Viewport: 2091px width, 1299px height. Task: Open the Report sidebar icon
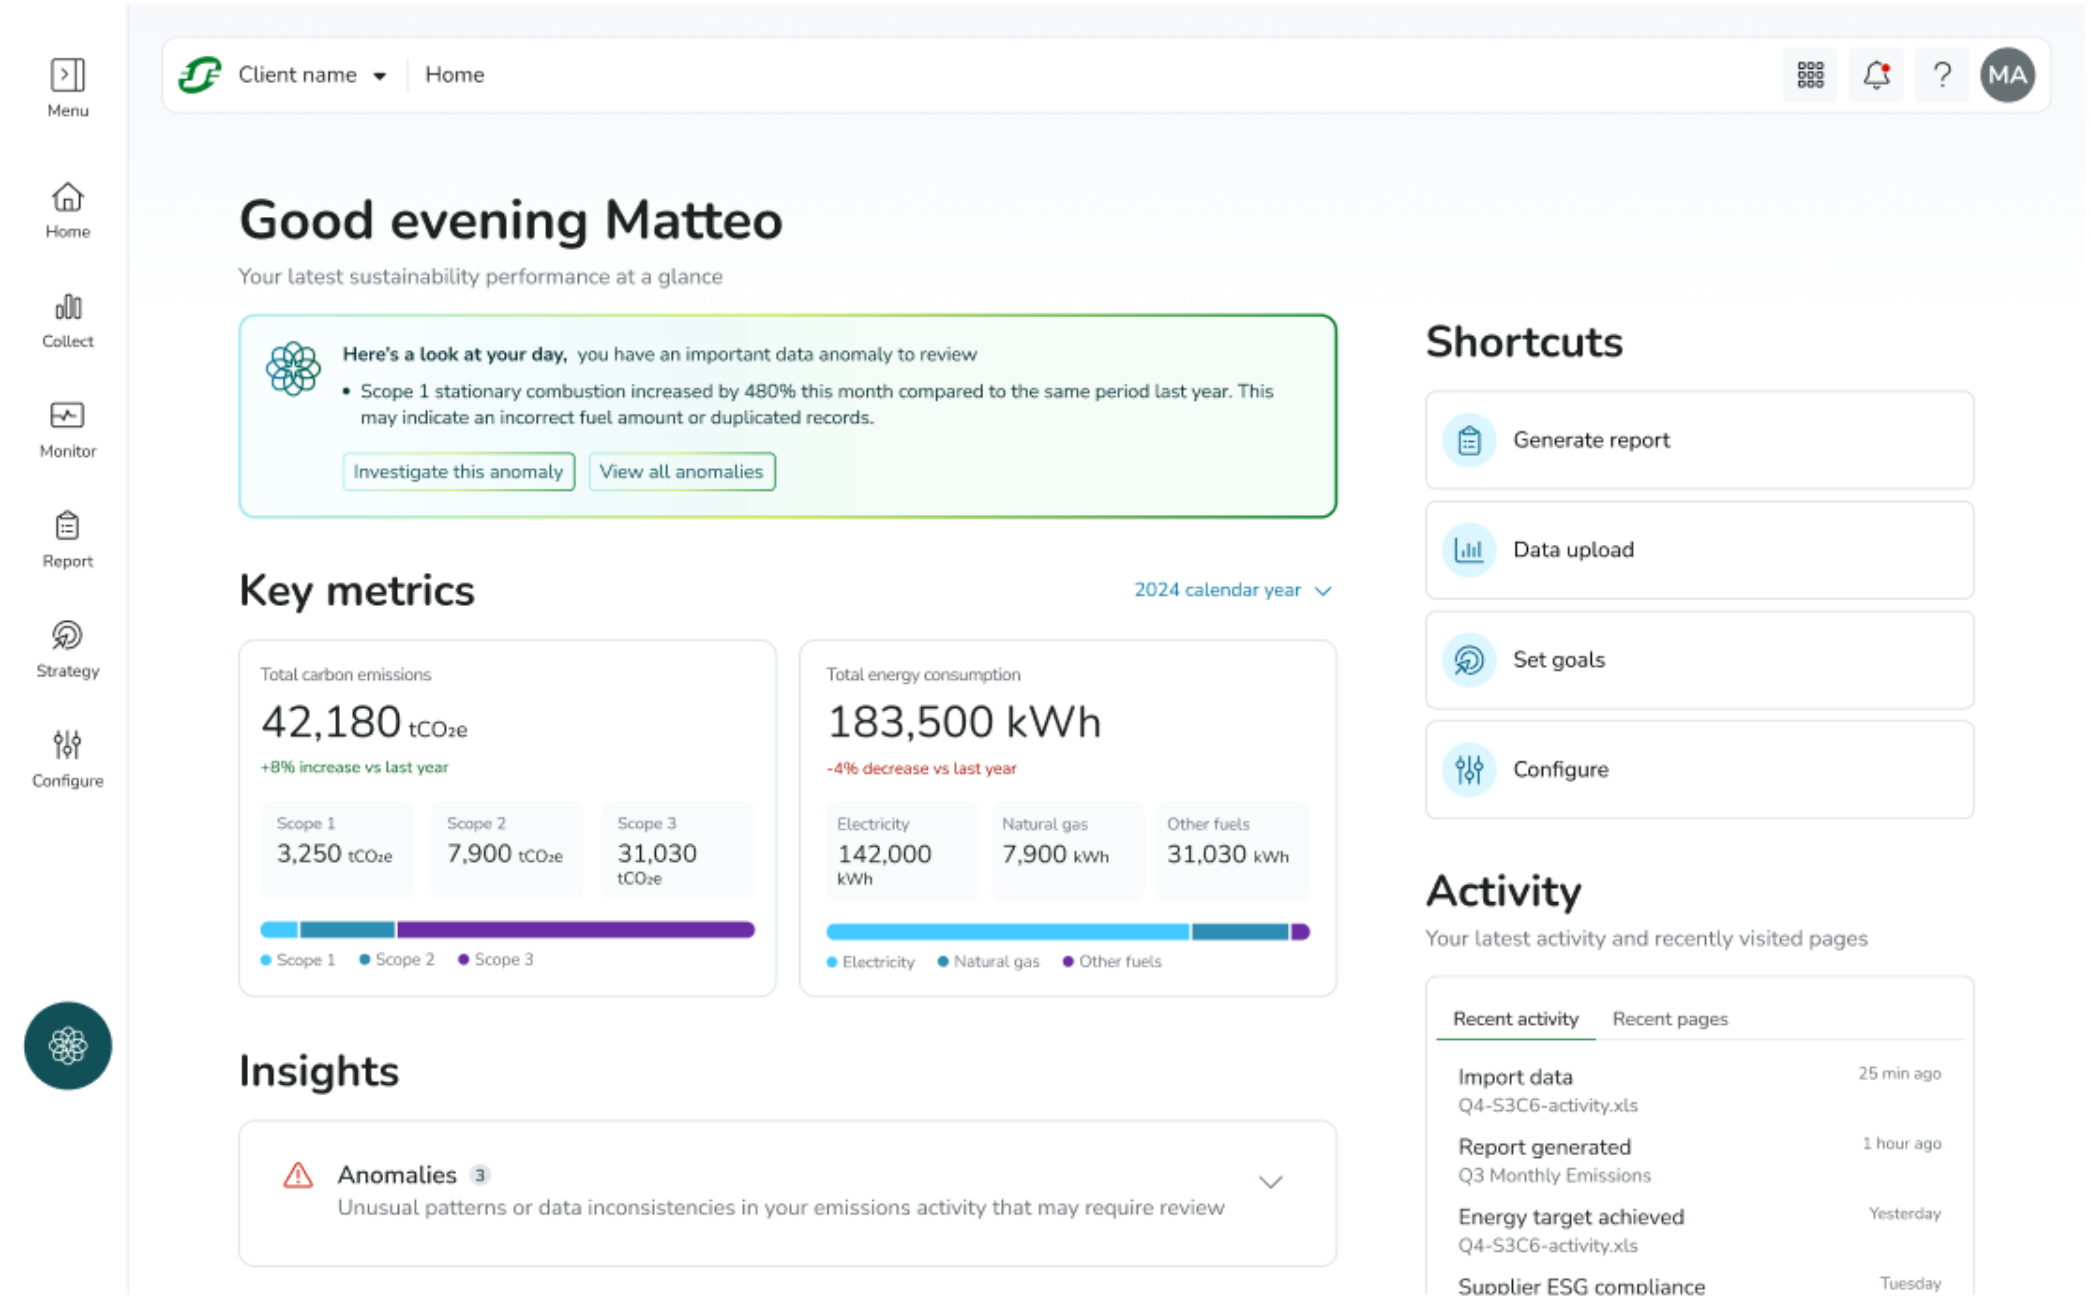(67, 539)
